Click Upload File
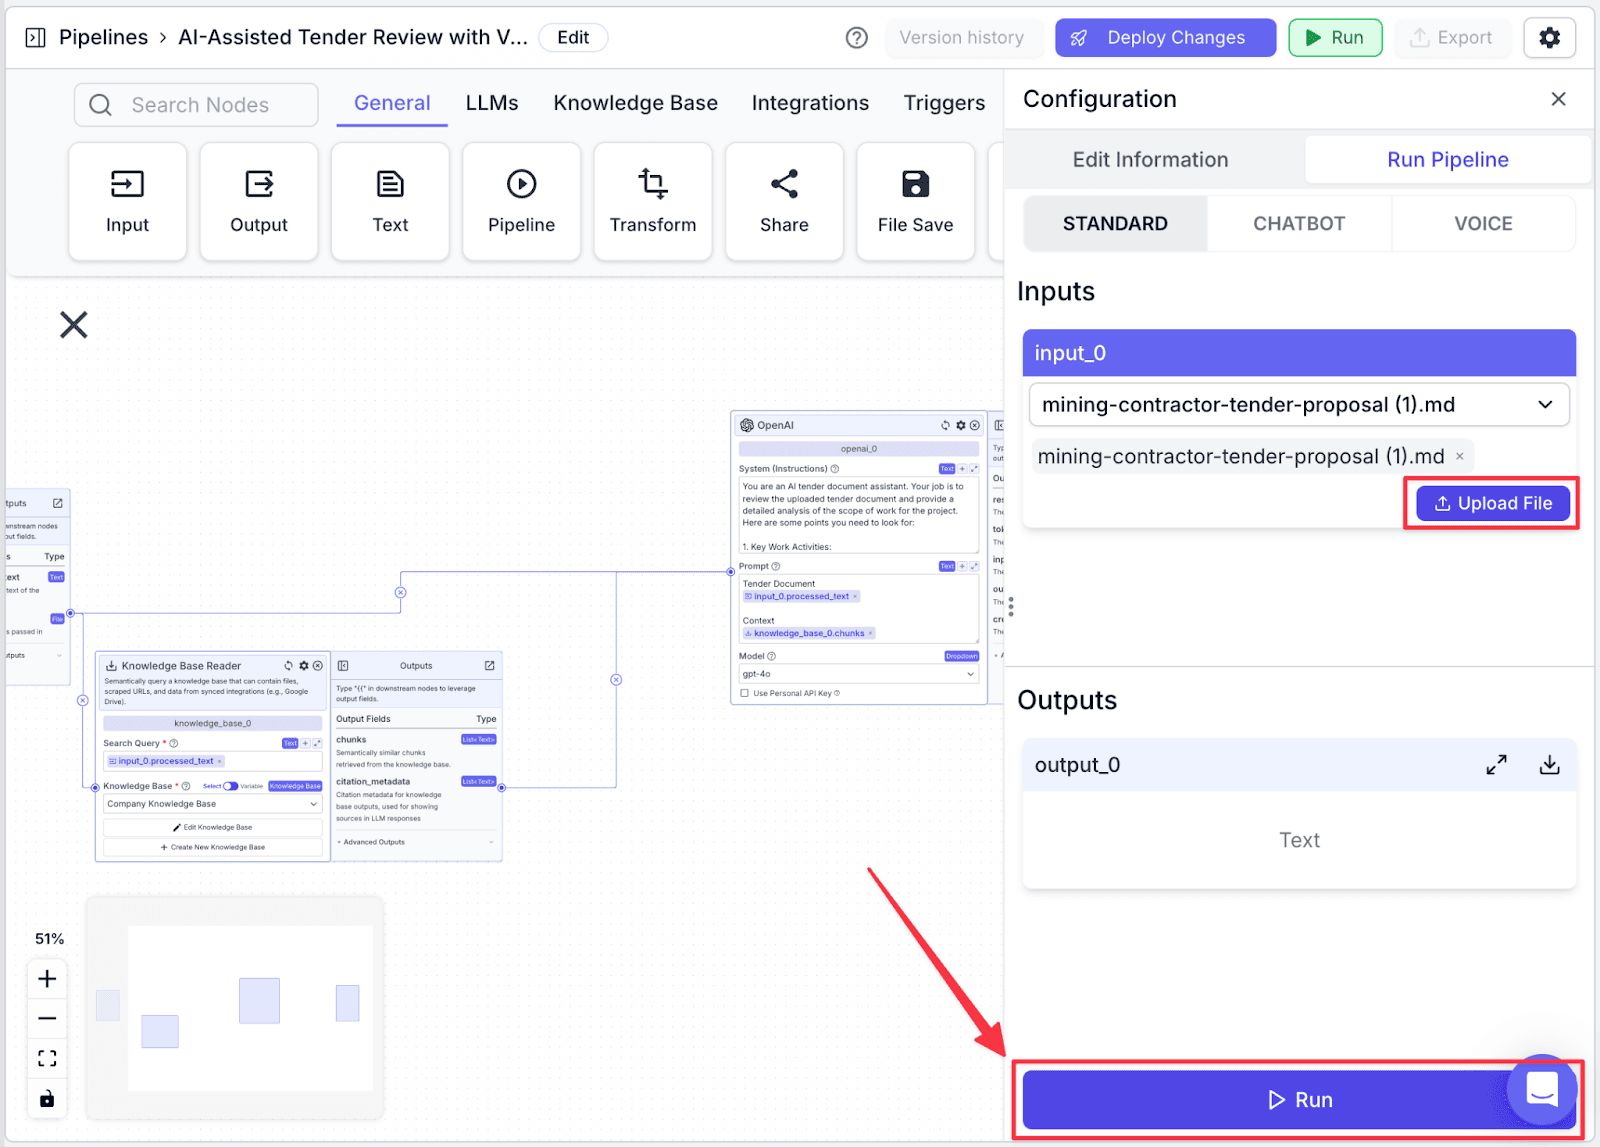Screen dimensions: 1600x1147 pyautogui.click(x=1493, y=504)
